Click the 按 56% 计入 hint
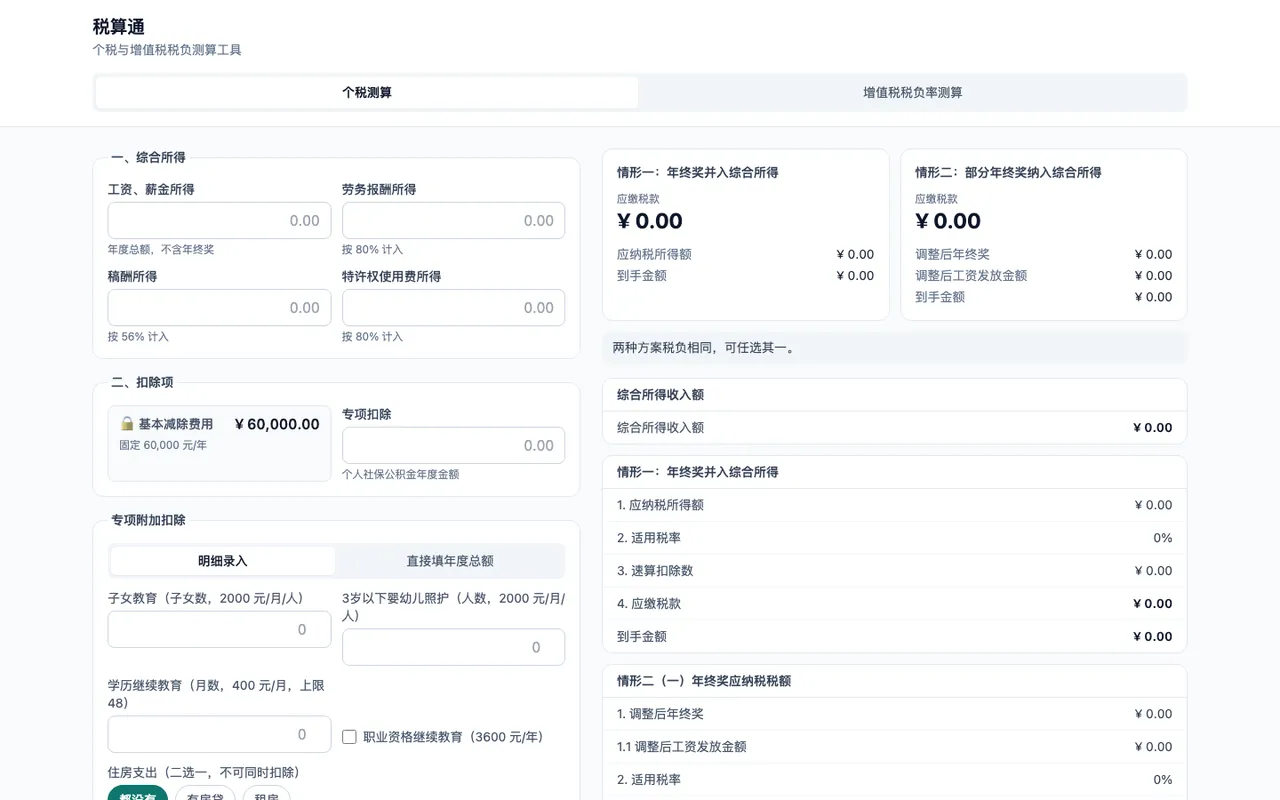The height and width of the screenshot is (800, 1280). 138,337
